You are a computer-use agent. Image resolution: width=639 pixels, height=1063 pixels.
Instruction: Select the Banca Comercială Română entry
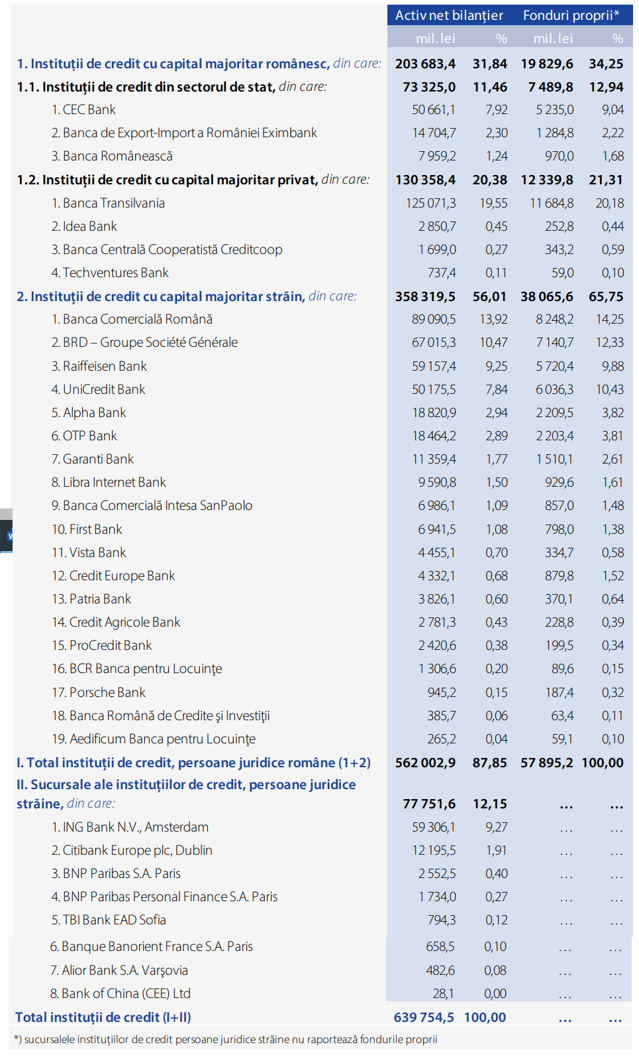tap(132, 319)
